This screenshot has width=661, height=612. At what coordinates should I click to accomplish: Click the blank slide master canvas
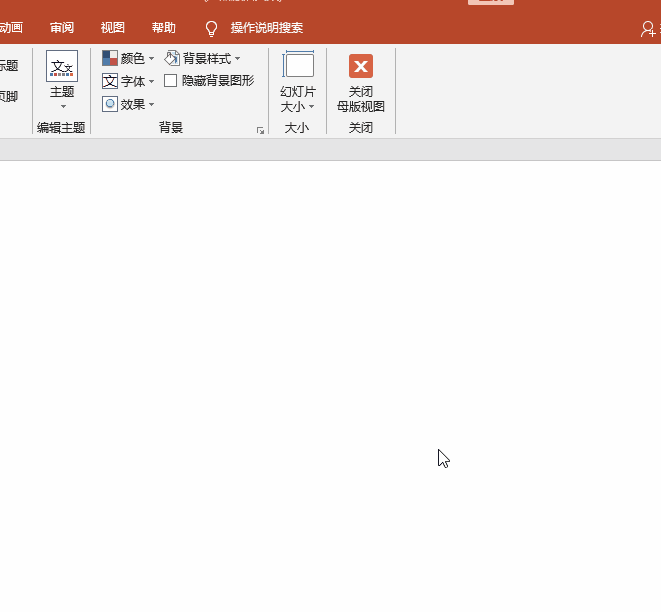pos(300,380)
